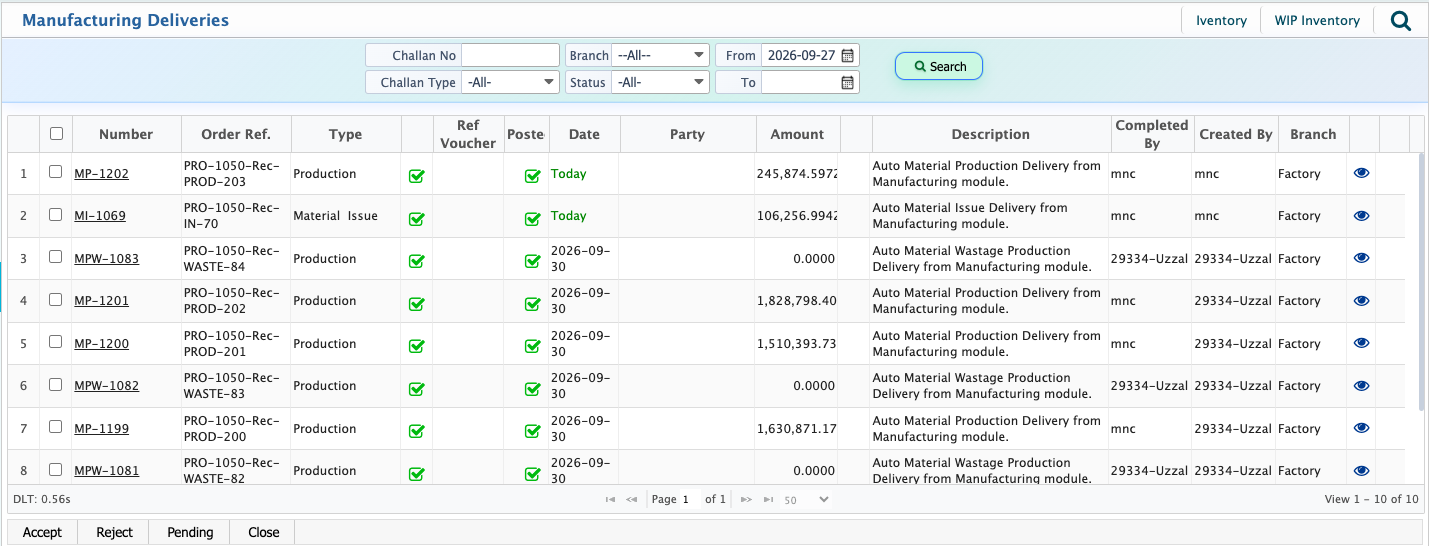
Task: Click the eye icon for MPW-1083
Action: (x=1361, y=258)
